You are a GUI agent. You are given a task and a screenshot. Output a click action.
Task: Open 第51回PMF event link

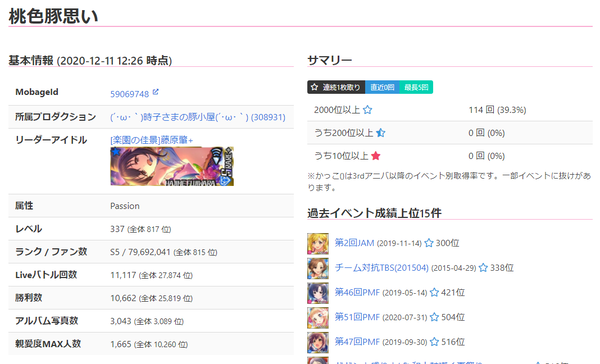tap(357, 317)
